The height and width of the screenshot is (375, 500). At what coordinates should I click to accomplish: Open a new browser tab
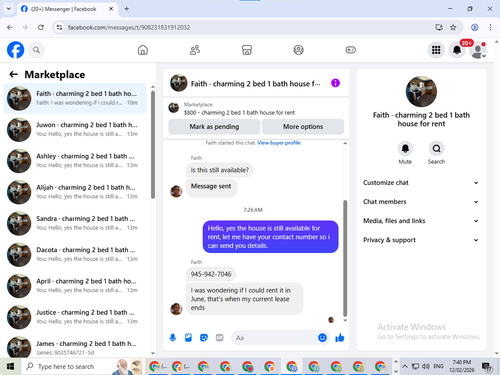(x=127, y=9)
